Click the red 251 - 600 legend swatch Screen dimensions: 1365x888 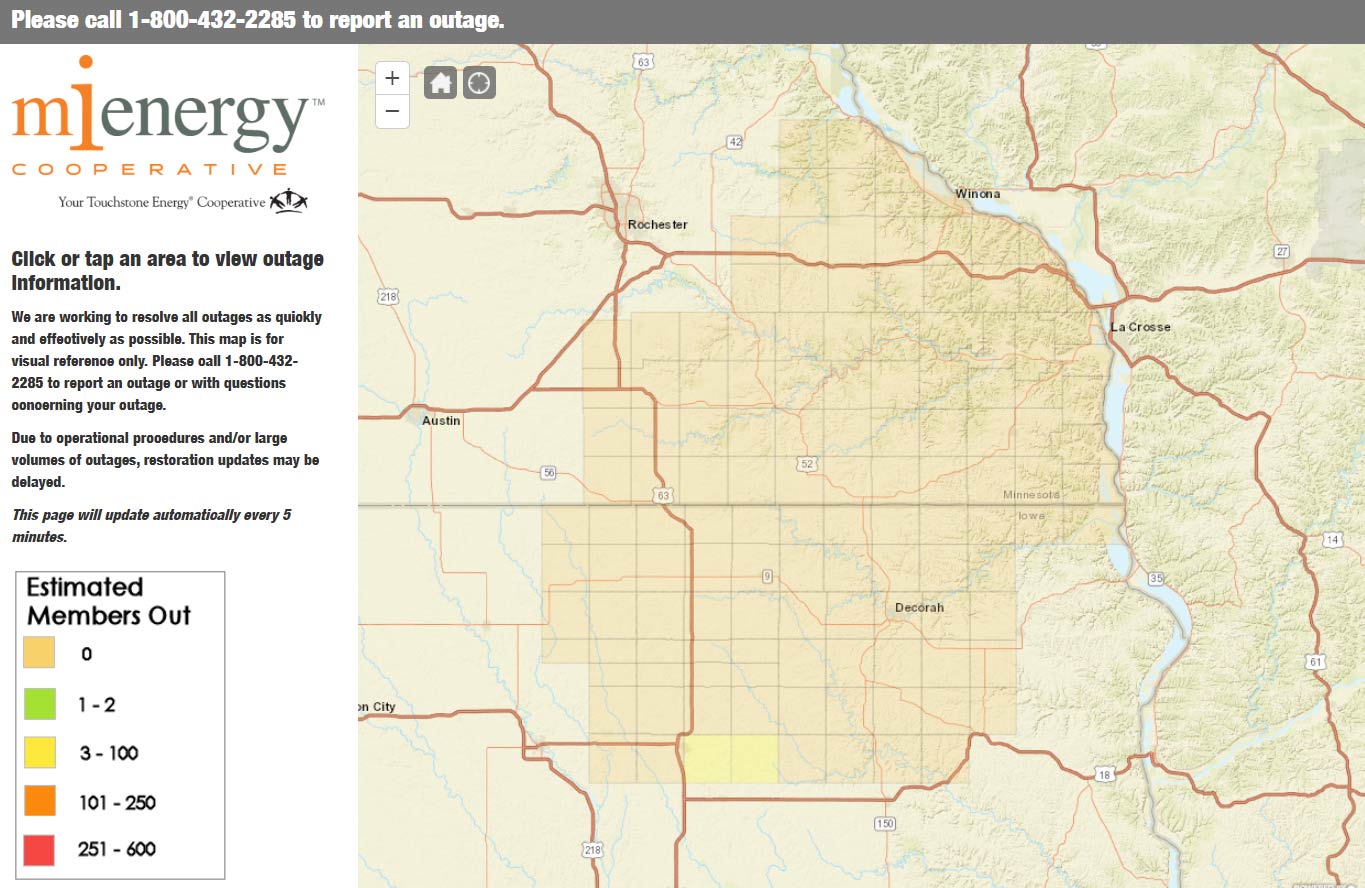tap(40, 850)
